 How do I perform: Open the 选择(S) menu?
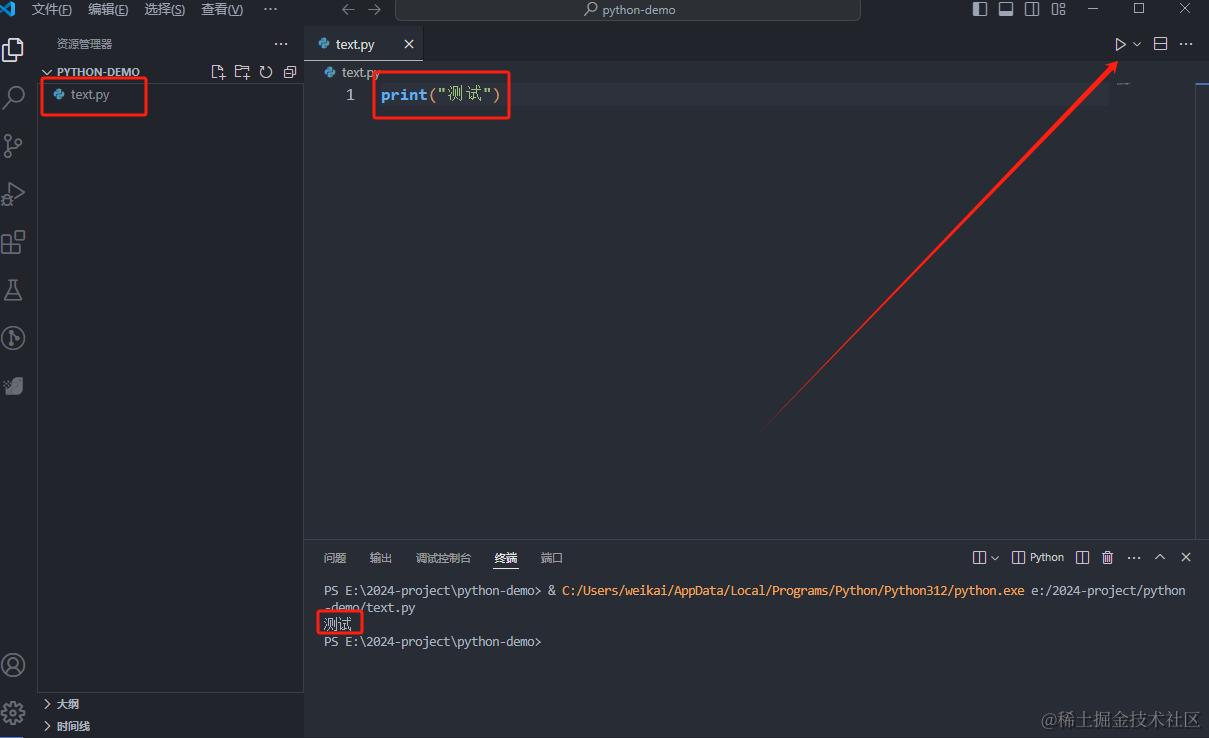pos(165,9)
